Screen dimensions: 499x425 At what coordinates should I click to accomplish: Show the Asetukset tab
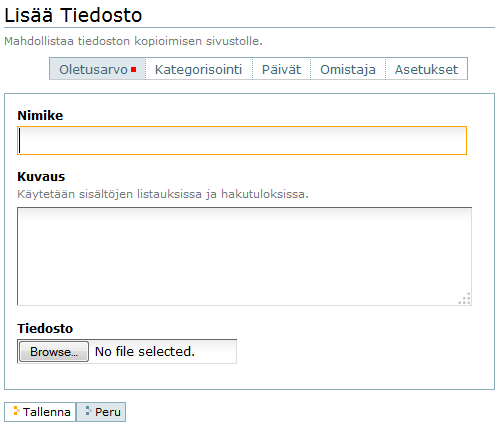click(x=426, y=69)
